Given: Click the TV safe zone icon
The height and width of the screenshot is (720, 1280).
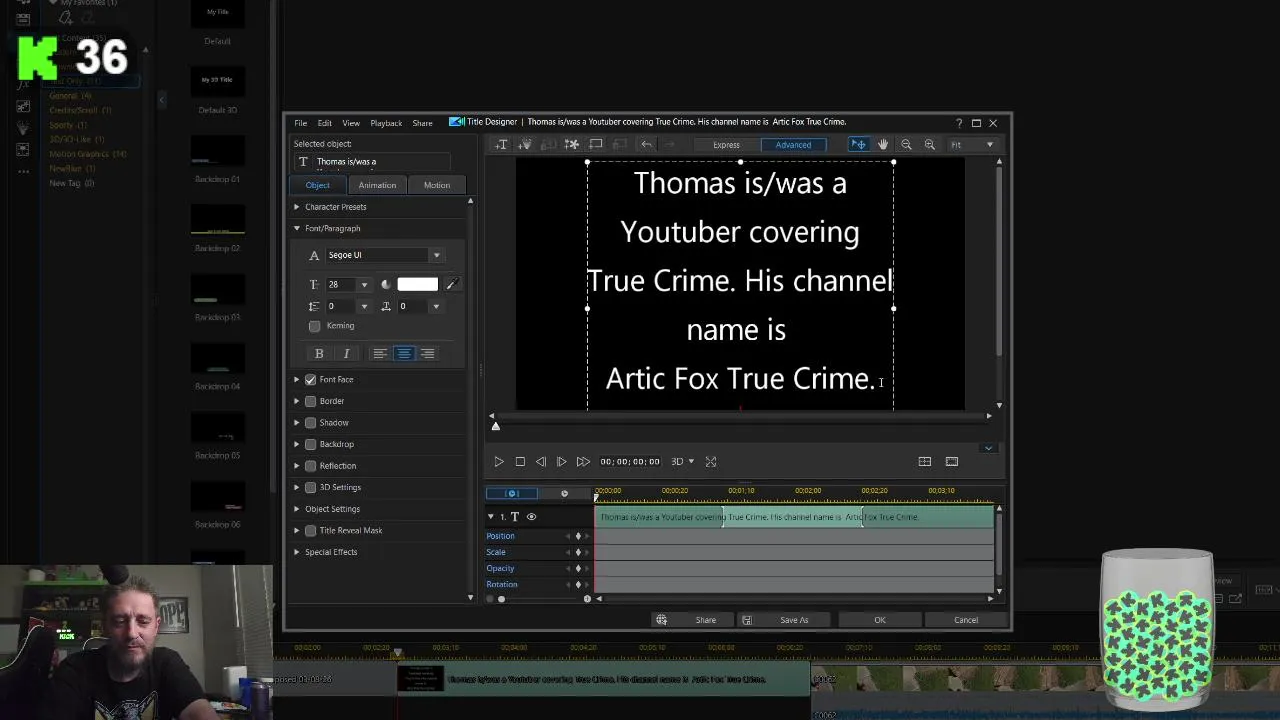Looking at the screenshot, I should point(951,461).
